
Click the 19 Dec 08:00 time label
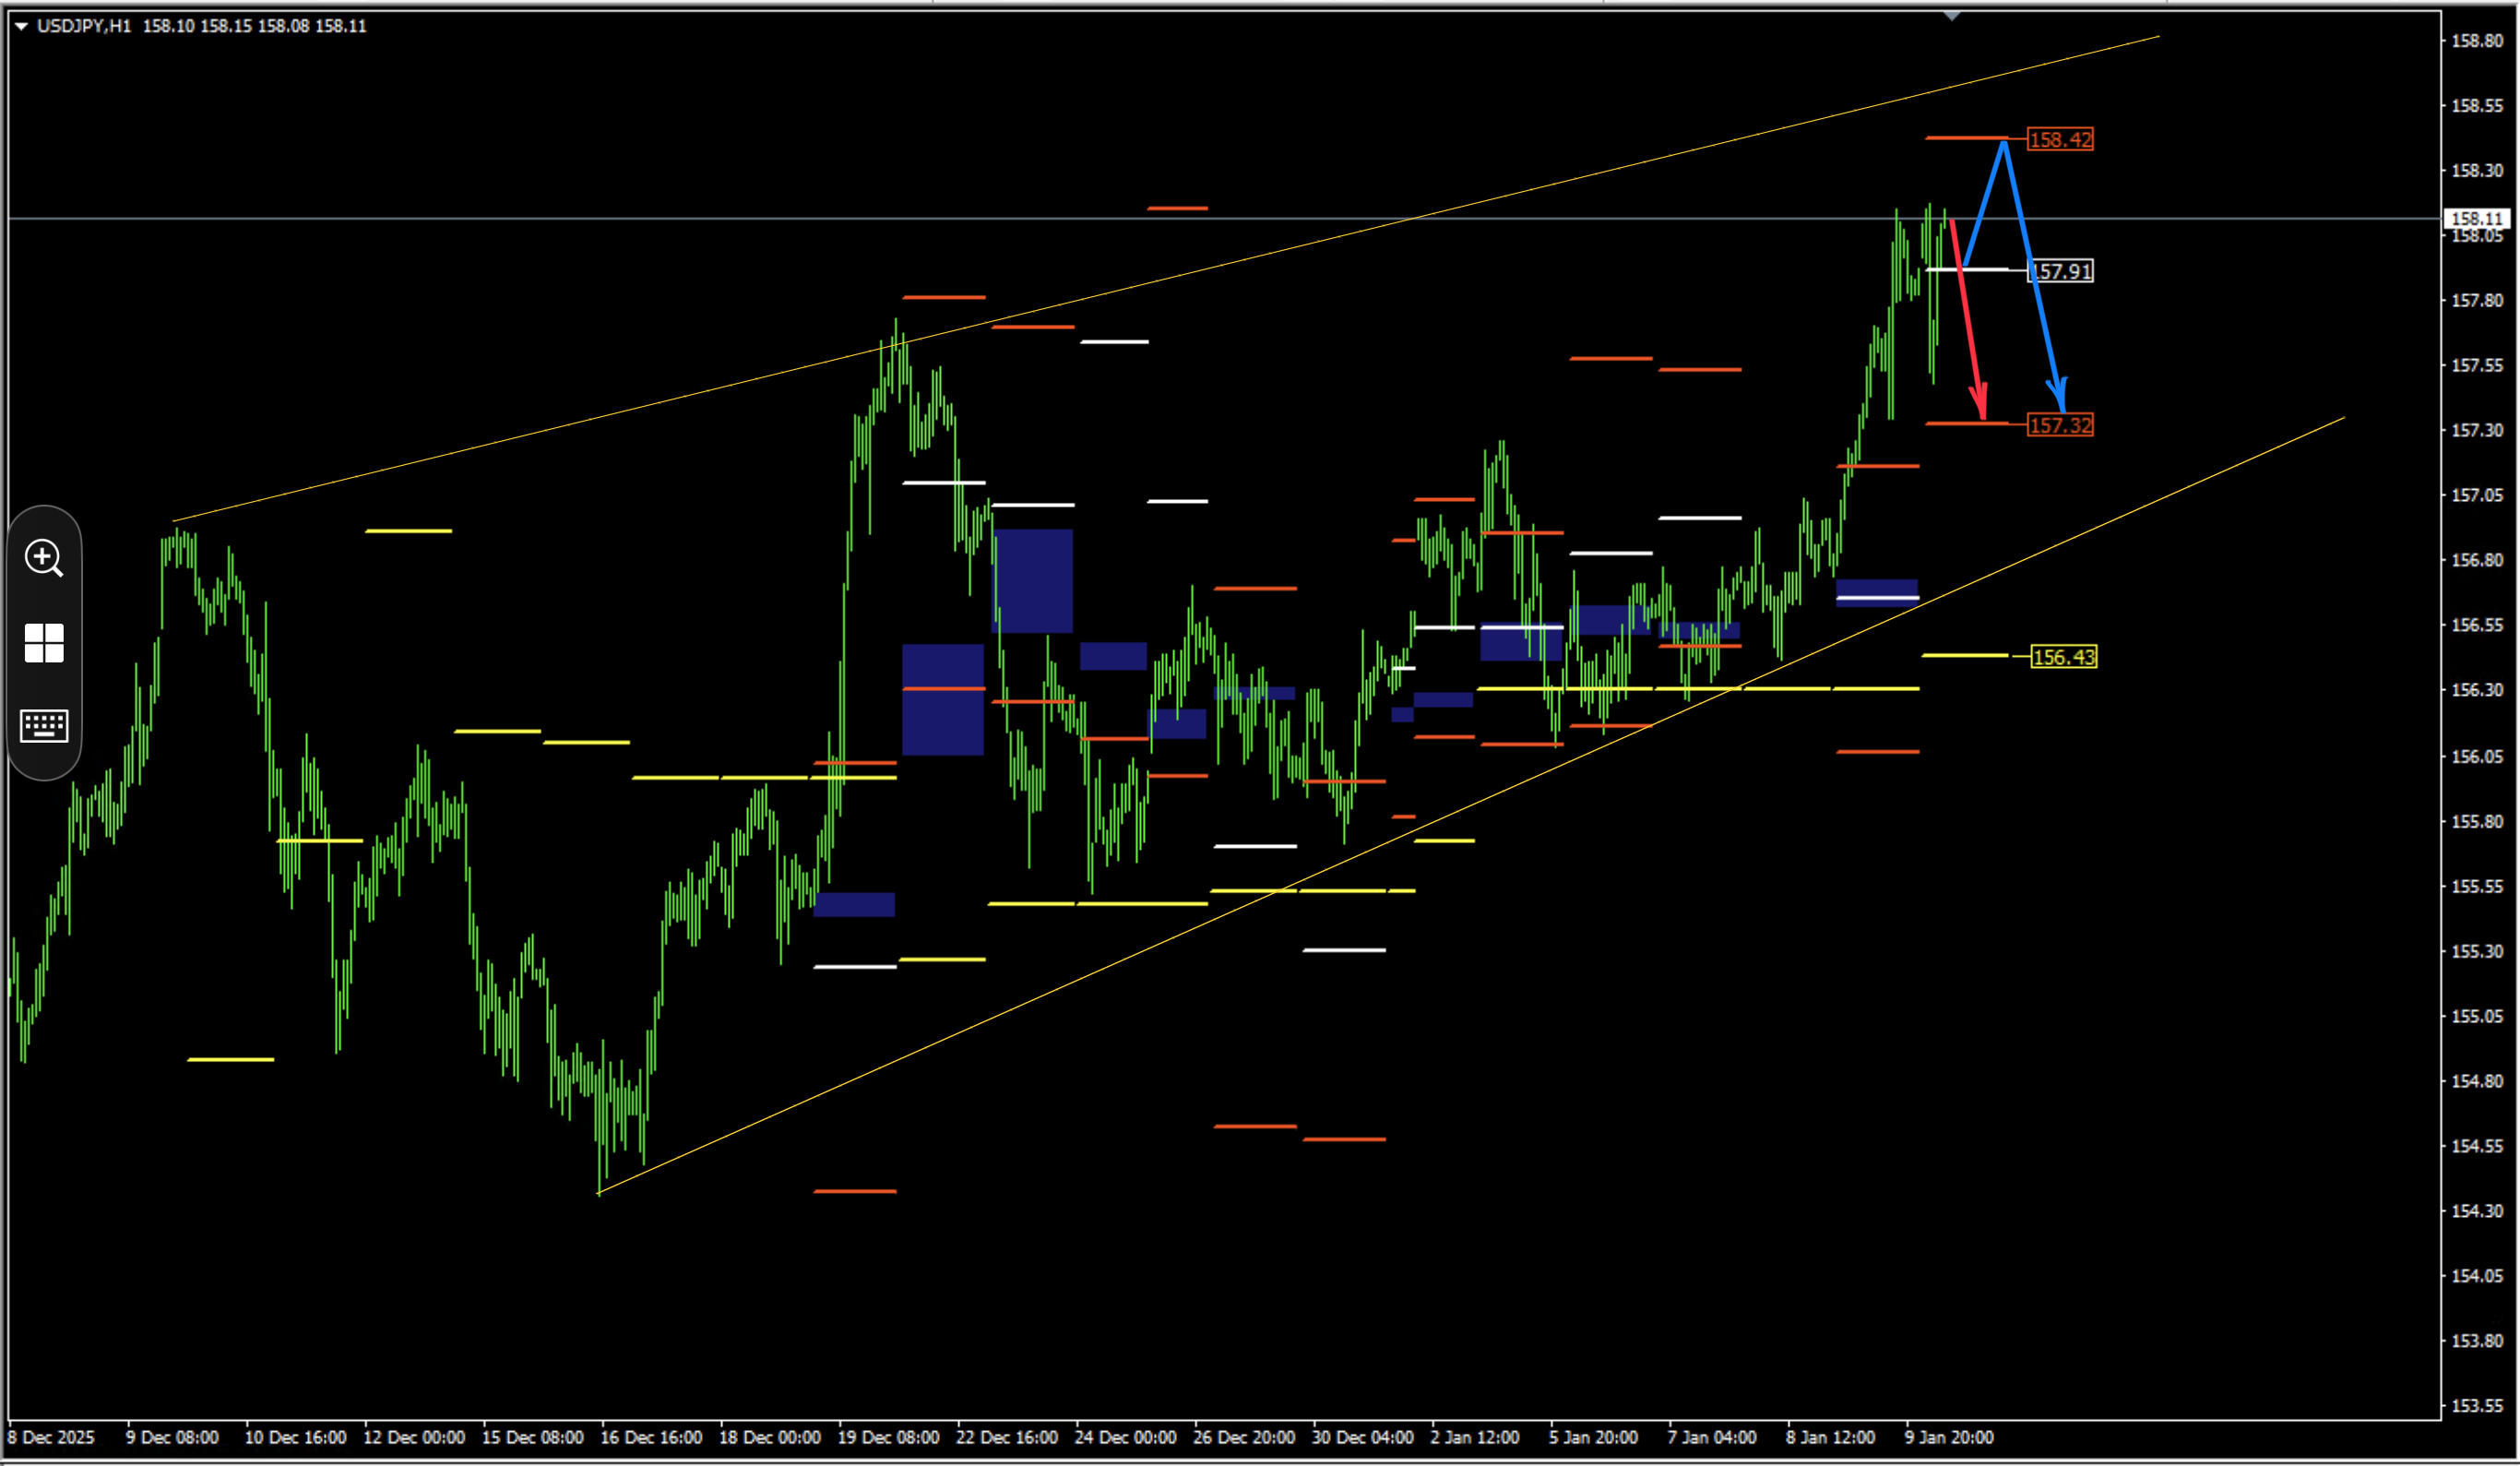(888, 1437)
